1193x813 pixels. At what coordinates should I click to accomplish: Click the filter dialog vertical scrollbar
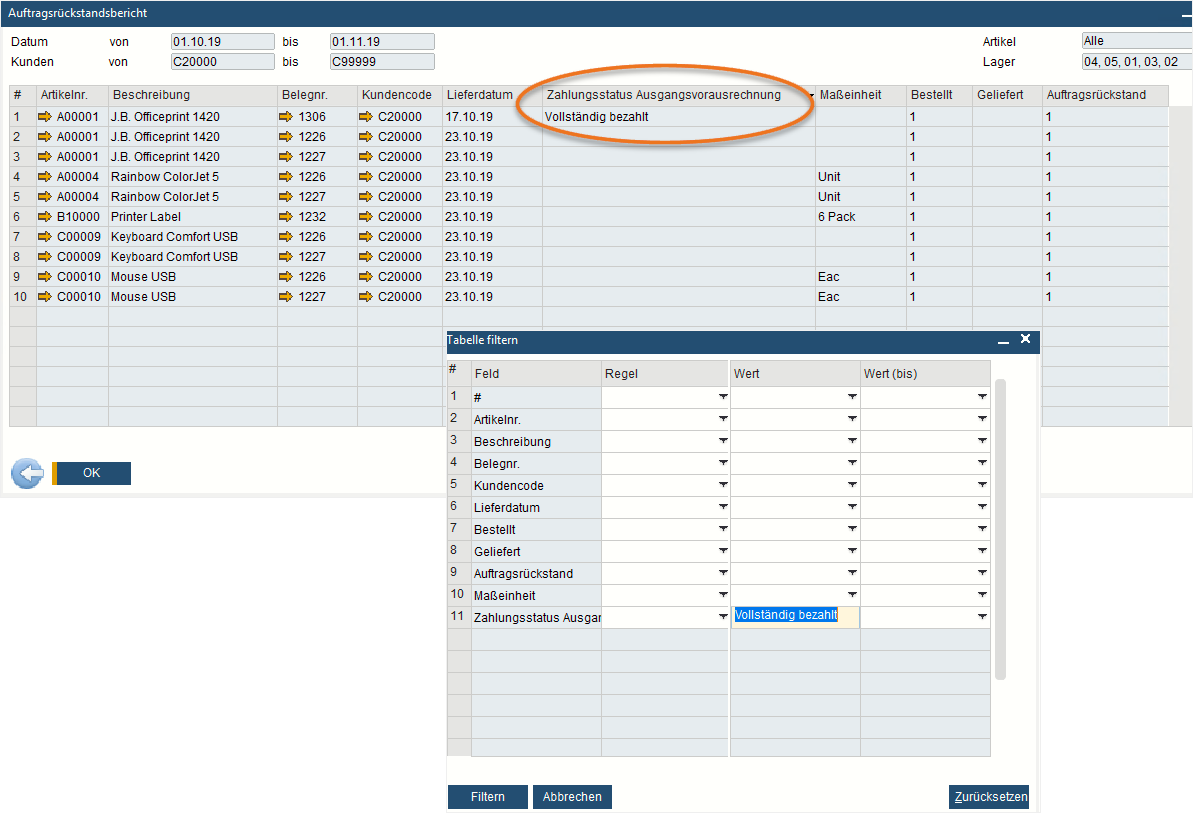[x=1001, y=529]
